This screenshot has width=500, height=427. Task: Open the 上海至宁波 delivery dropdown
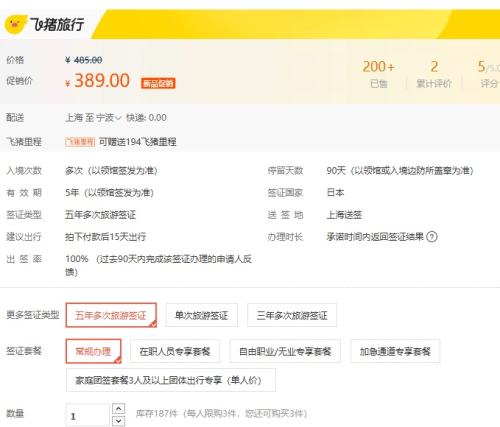(93, 118)
